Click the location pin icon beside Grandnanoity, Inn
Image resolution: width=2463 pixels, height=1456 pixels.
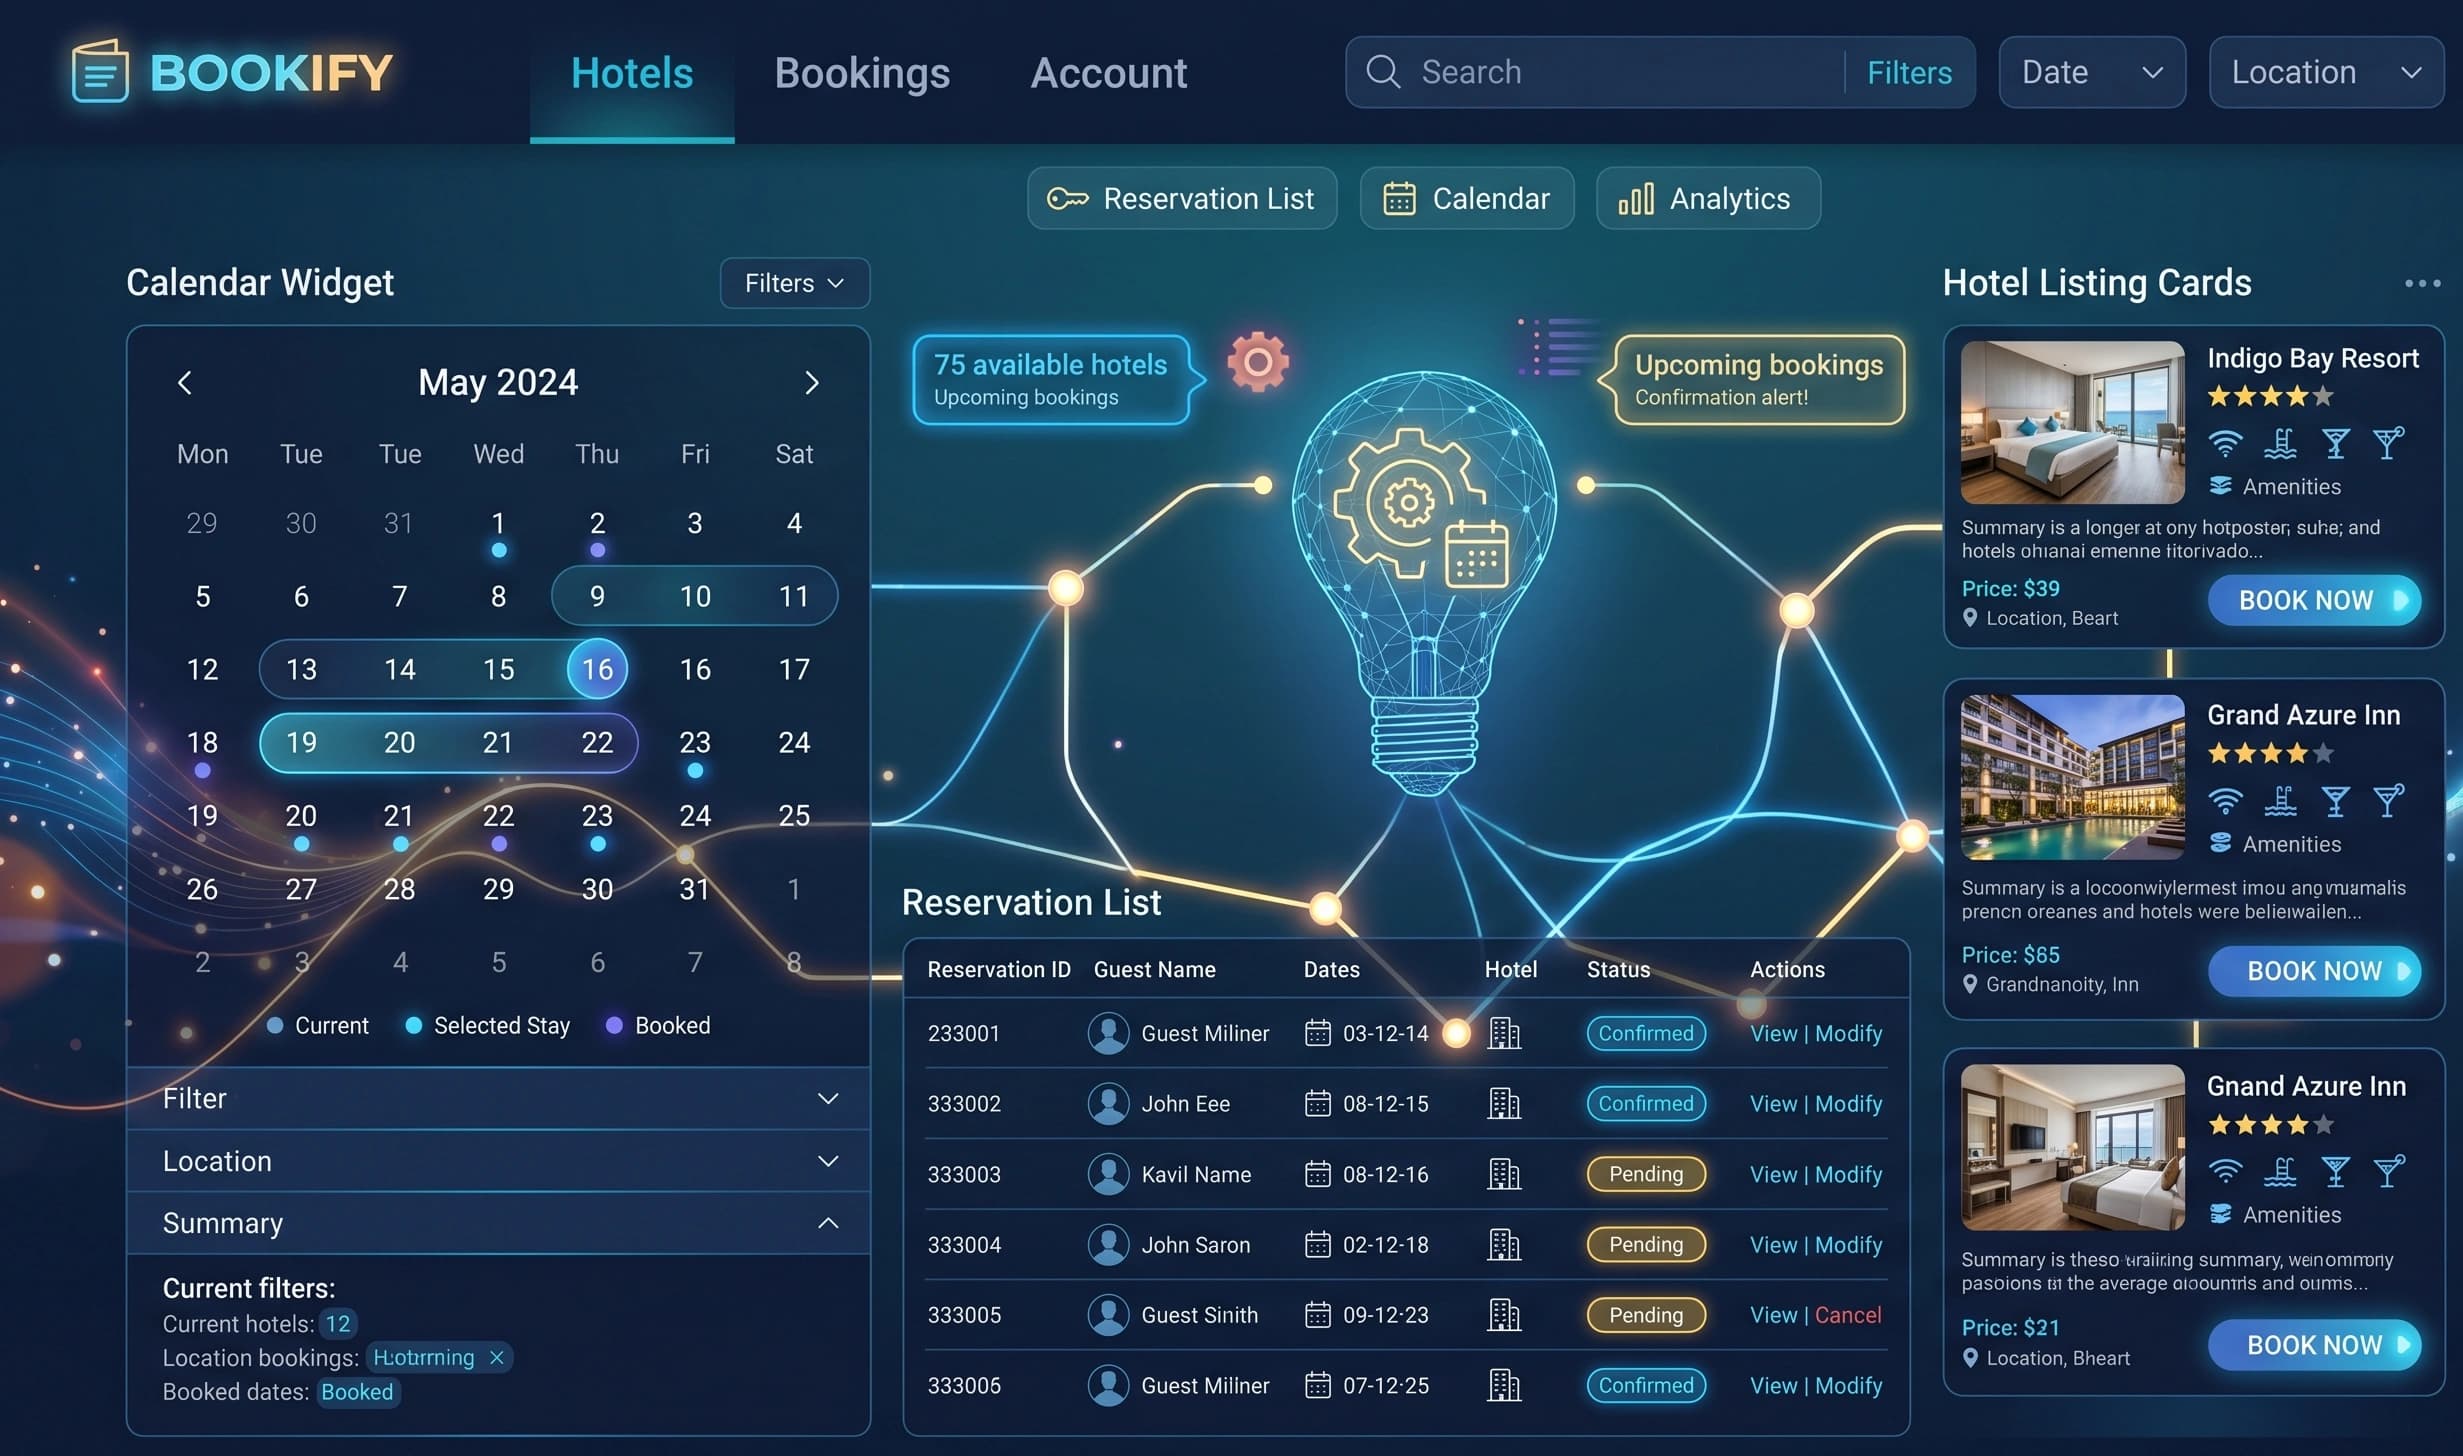point(1970,984)
